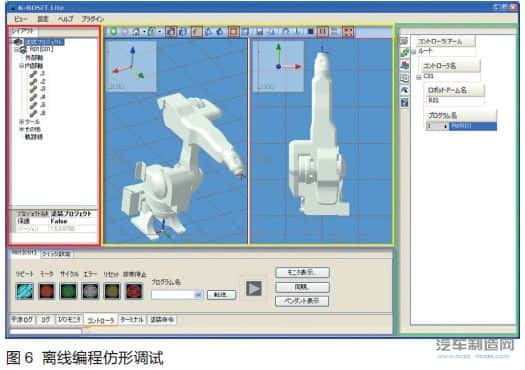Click the orange highlighted toolbar icon

click(234, 32)
